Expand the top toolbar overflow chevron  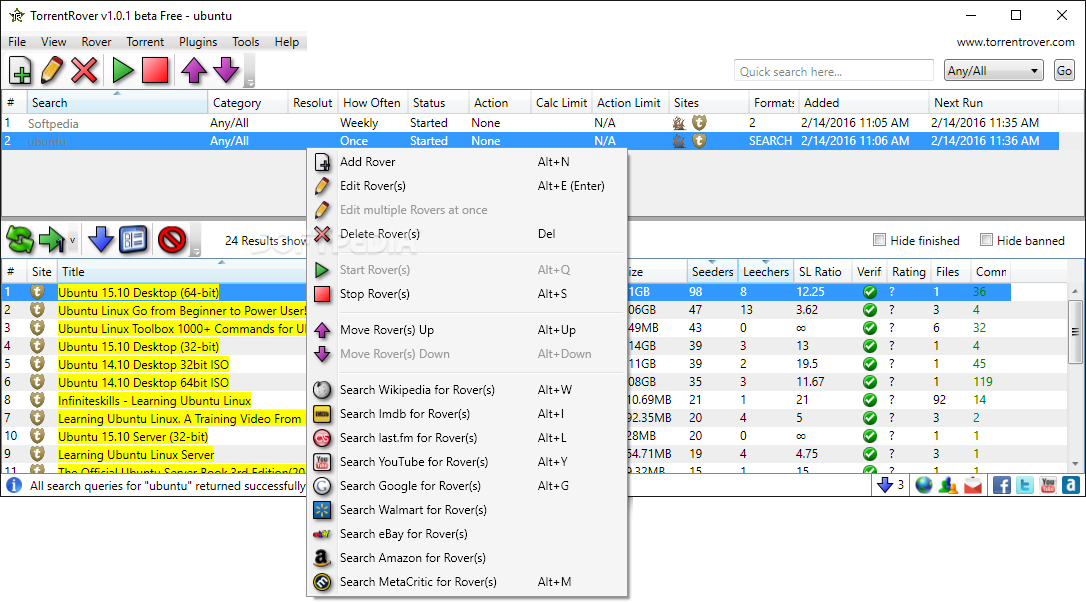[249, 82]
